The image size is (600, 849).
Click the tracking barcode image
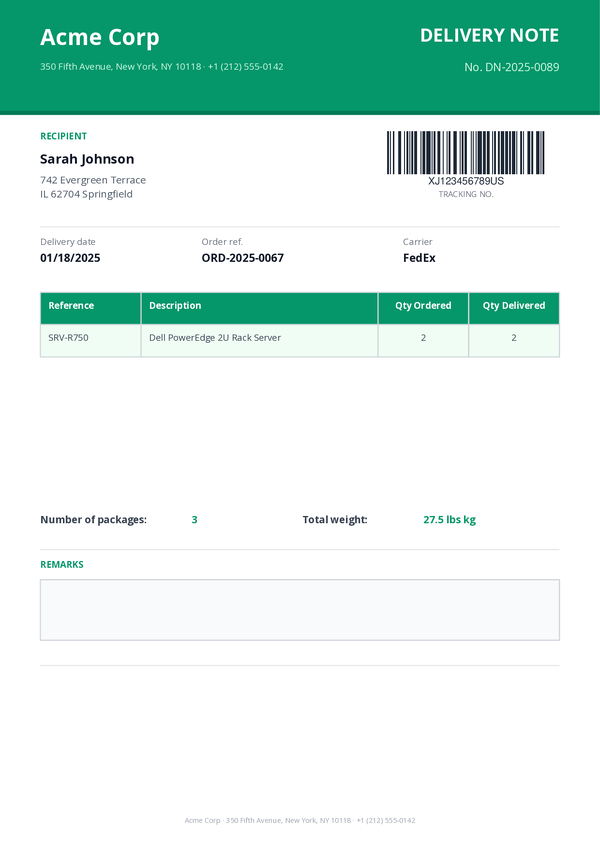(466, 153)
